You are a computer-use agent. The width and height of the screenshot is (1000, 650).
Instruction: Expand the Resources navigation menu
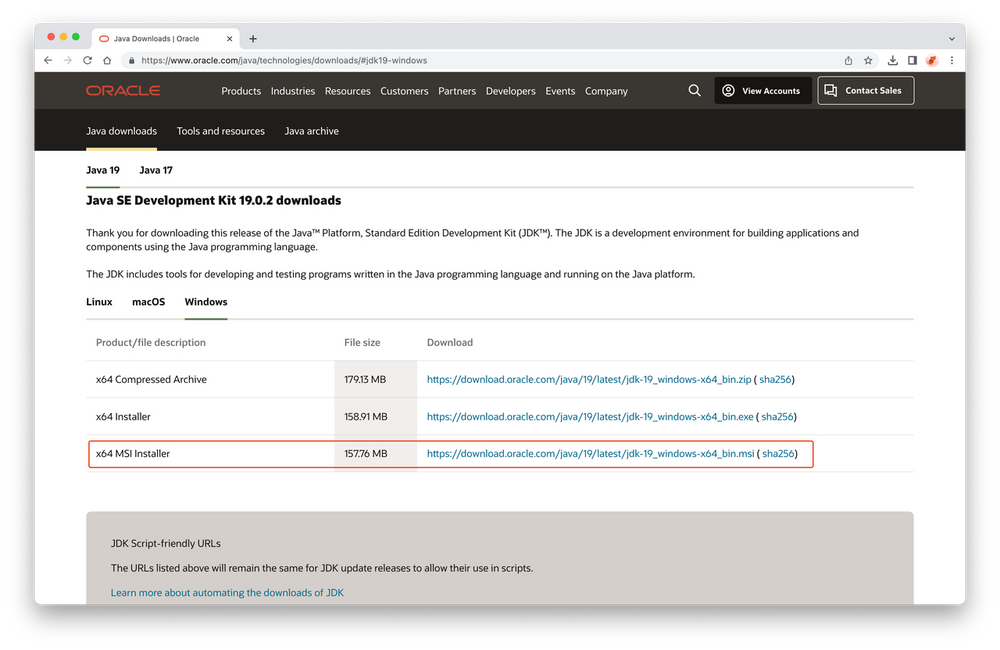347,91
